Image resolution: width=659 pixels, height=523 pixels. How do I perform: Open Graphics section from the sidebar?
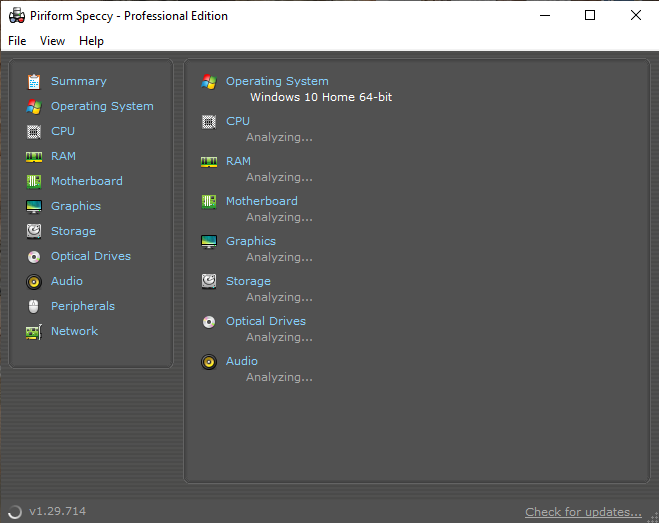point(76,206)
